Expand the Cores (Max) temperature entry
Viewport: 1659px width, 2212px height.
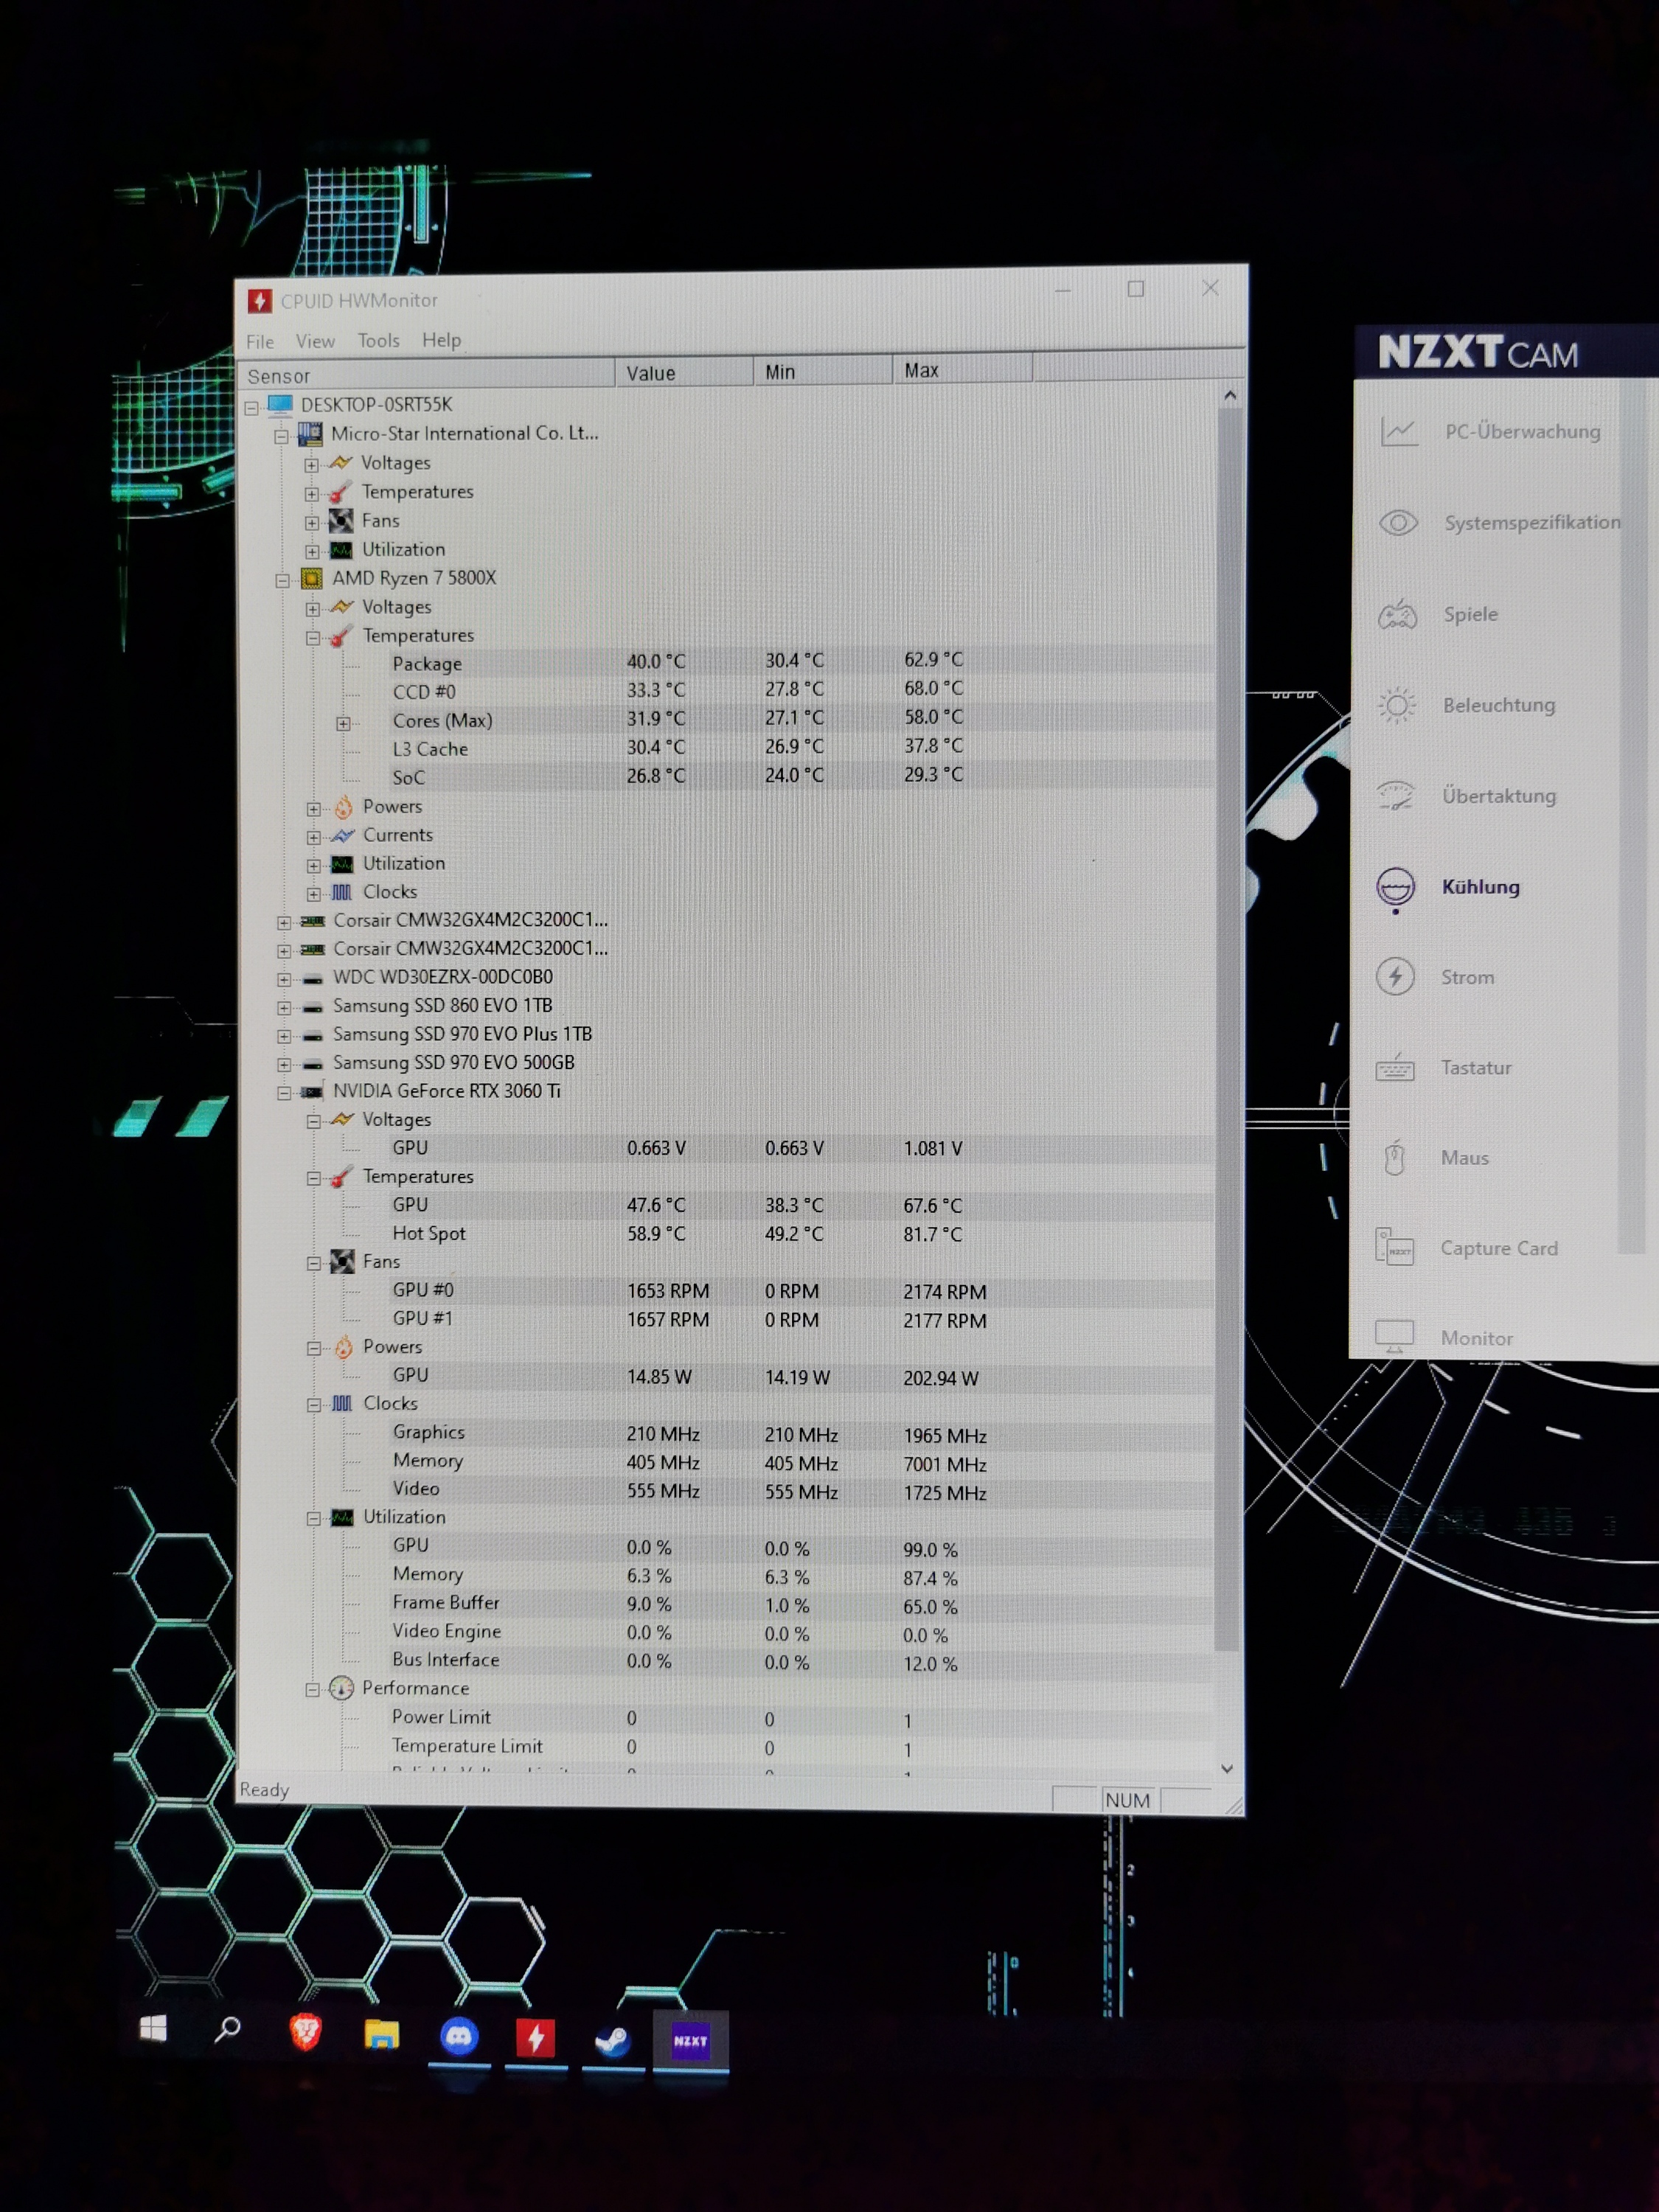(x=343, y=723)
